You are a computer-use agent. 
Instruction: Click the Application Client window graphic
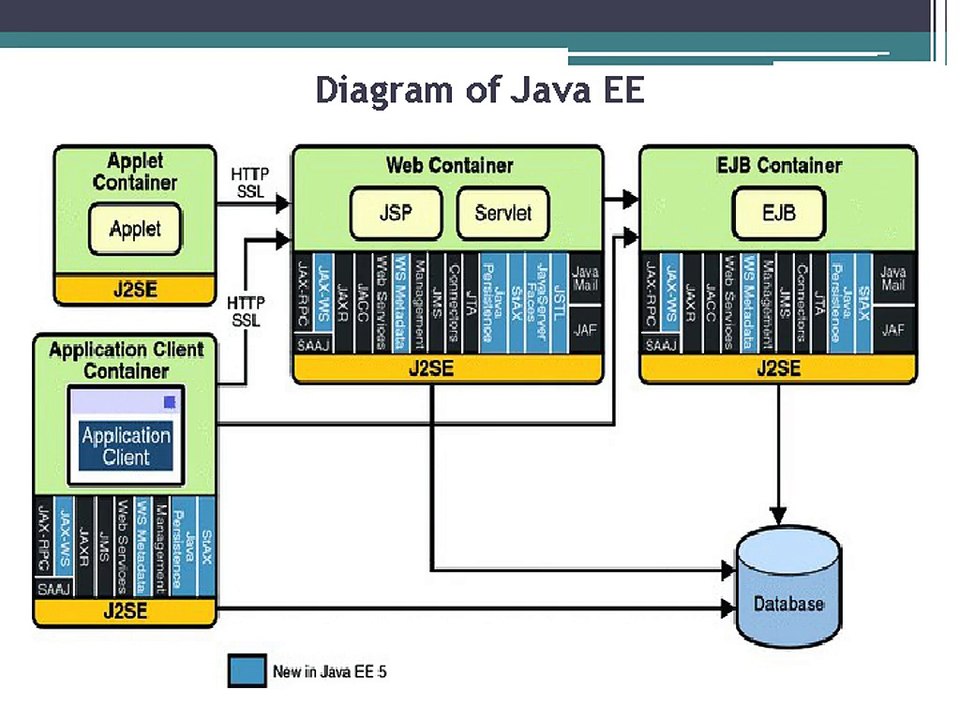[x=126, y=435]
